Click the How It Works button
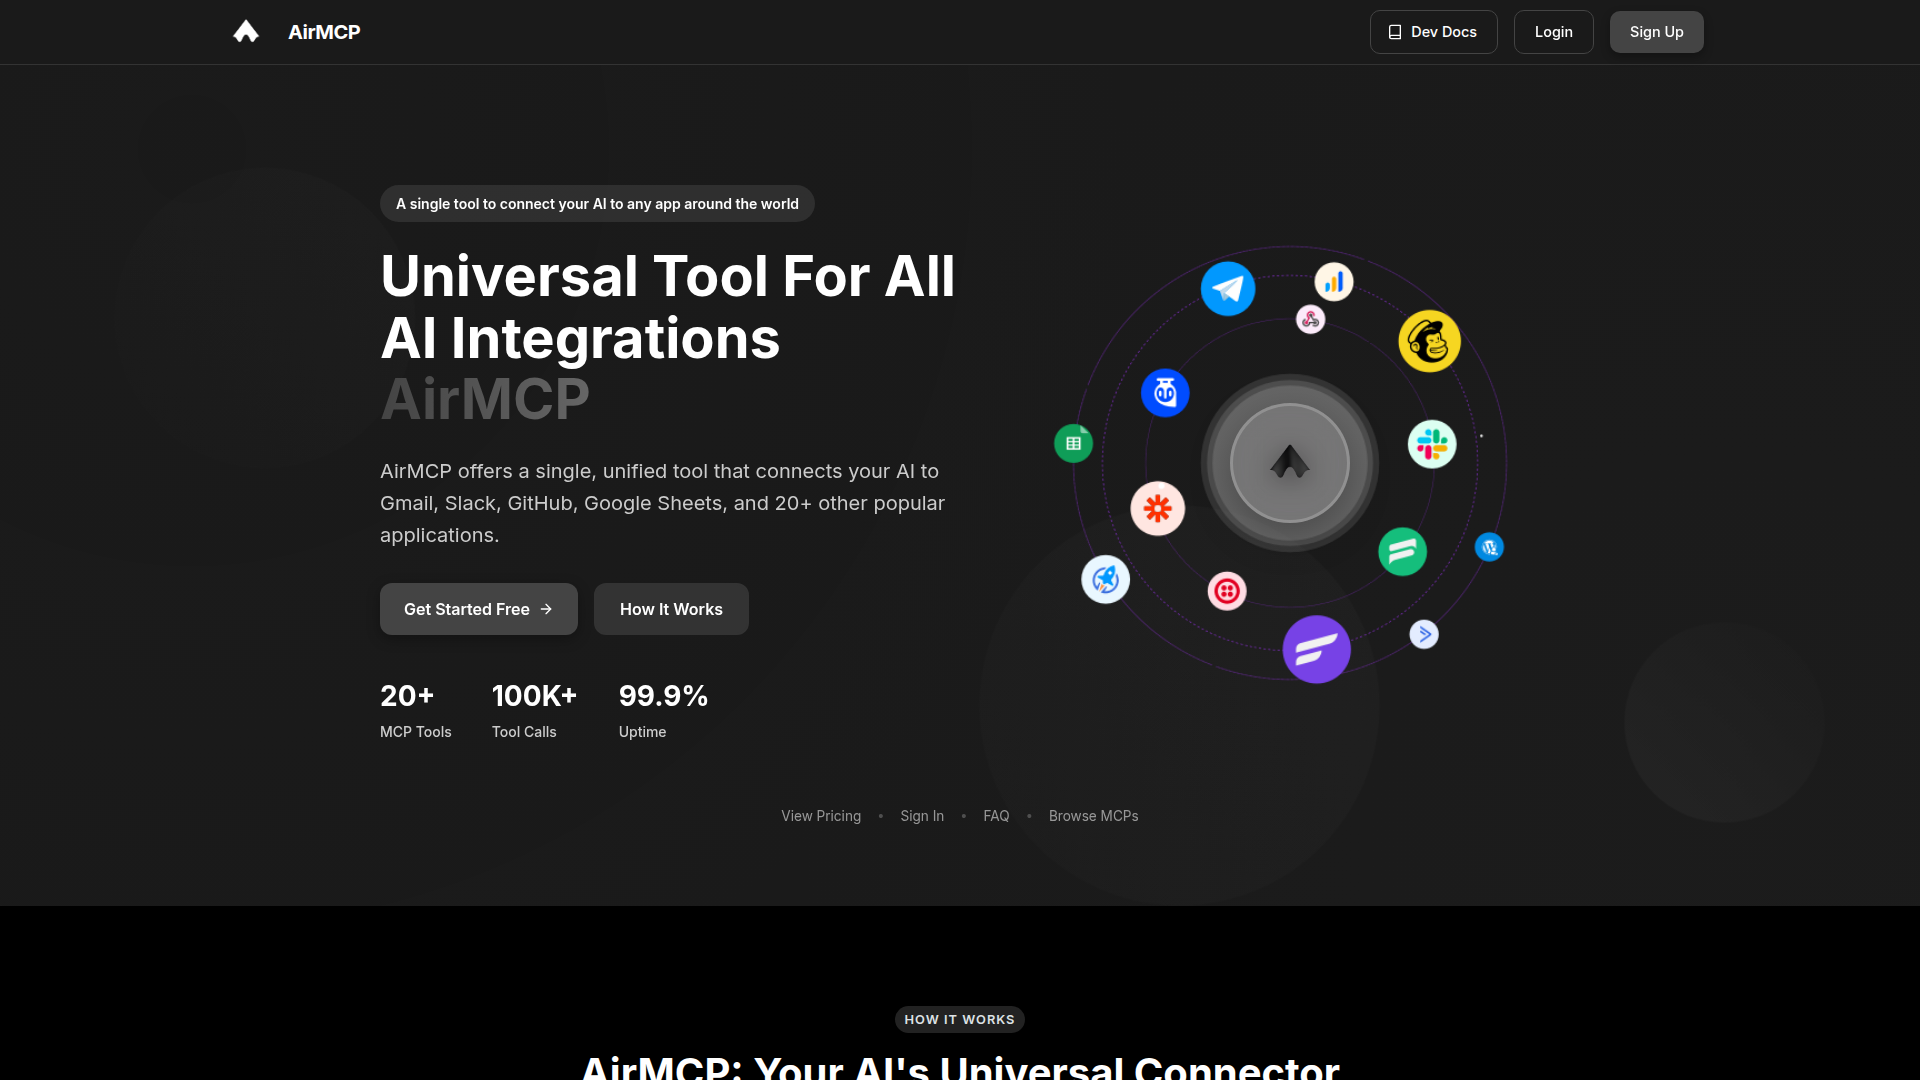 coord(671,609)
